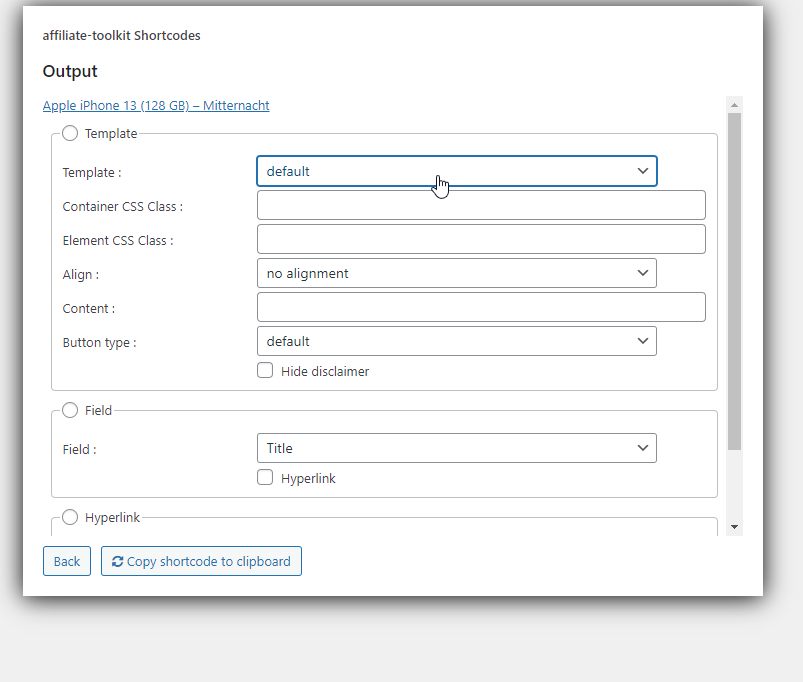This screenshot has width=803, height=682.
Task: Select the Template radio button
Action: pyautogui.click(x=70, y=134)
